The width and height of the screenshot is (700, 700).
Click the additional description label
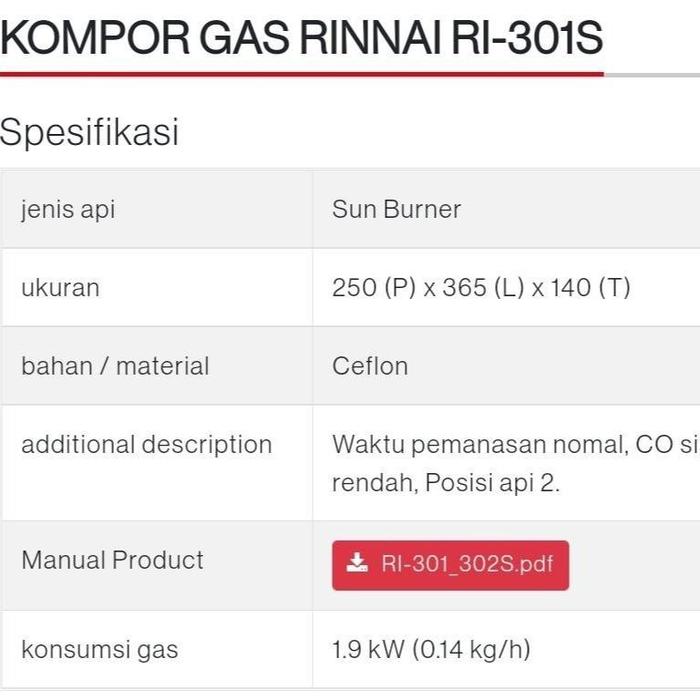(x=146, y=444)
